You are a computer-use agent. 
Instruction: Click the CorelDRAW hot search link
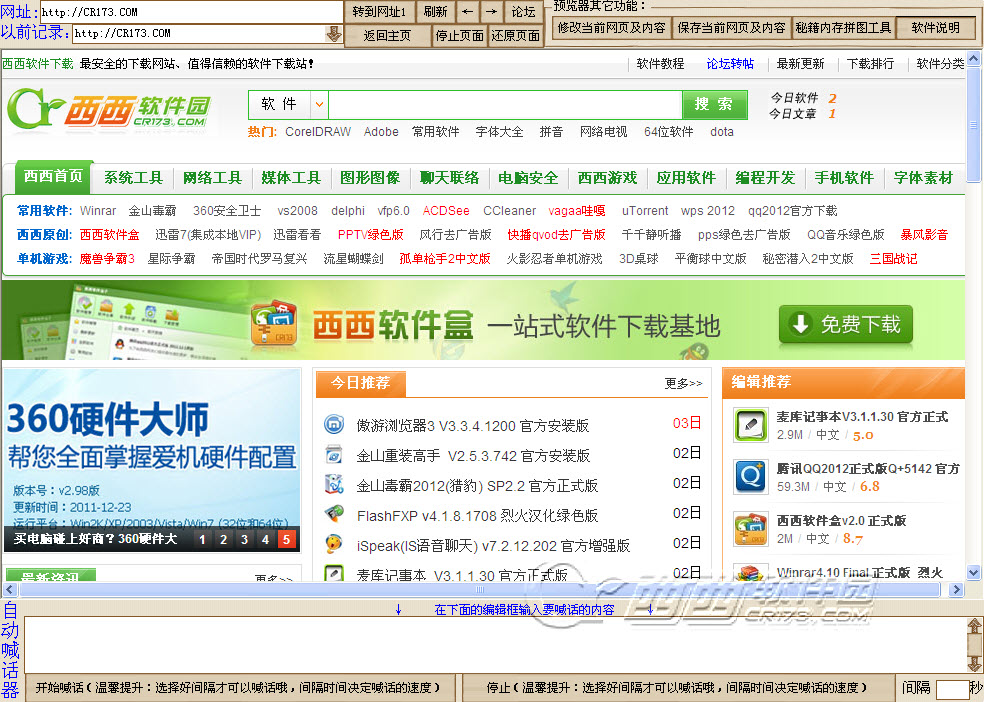(318, 132)
